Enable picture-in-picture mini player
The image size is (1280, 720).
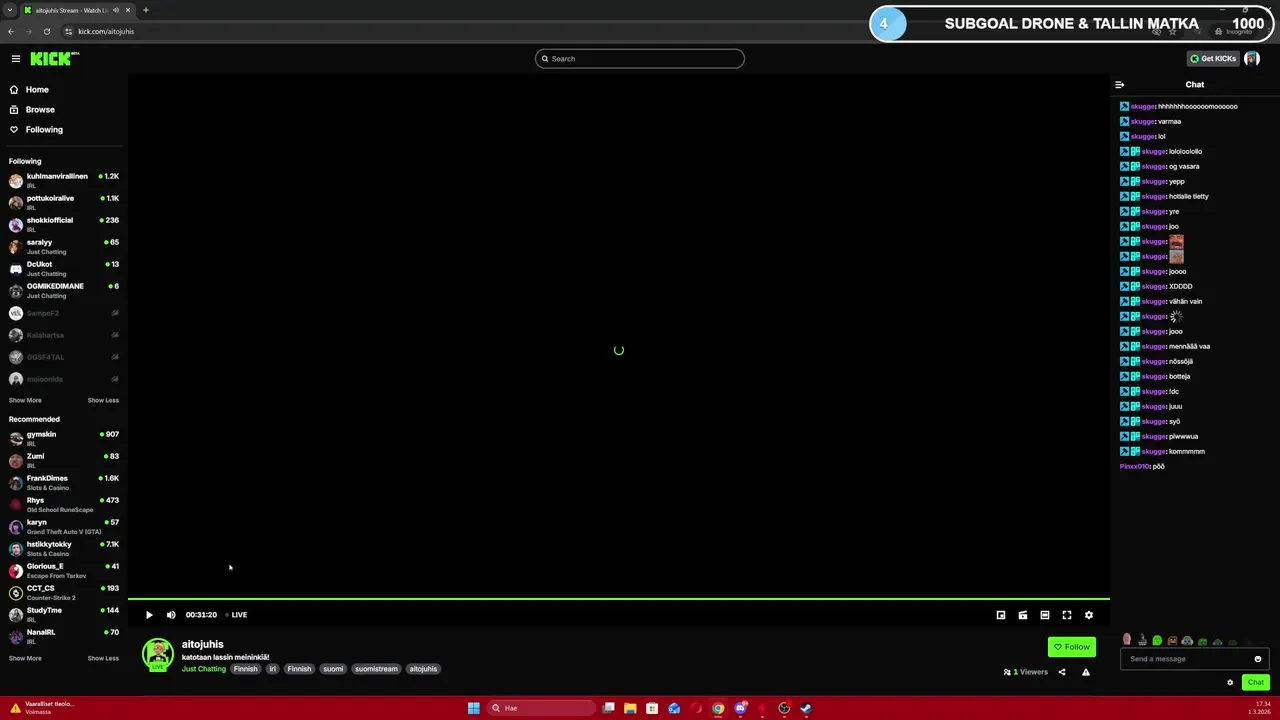coord(1001,615)
